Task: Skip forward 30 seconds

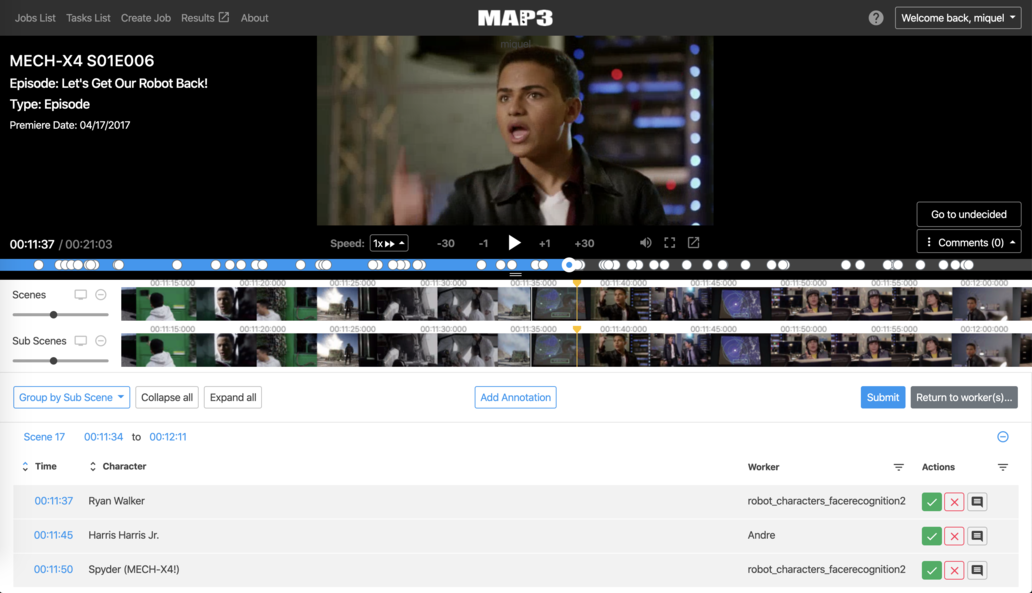Action: pos(584,244)
